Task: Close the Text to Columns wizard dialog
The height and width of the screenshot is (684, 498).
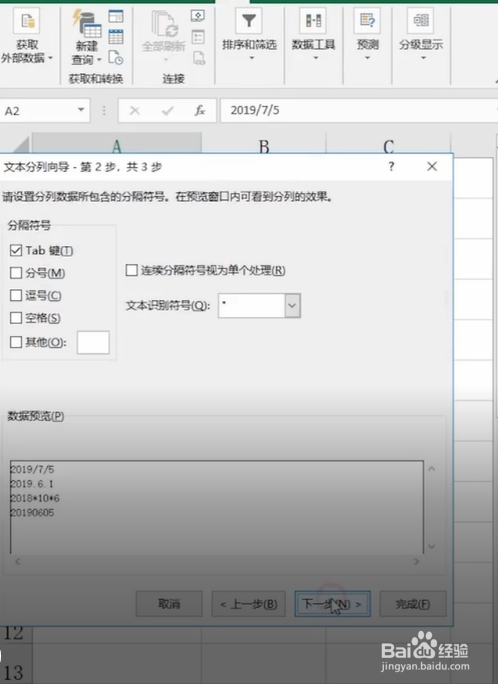Action: tap(432, 166)
